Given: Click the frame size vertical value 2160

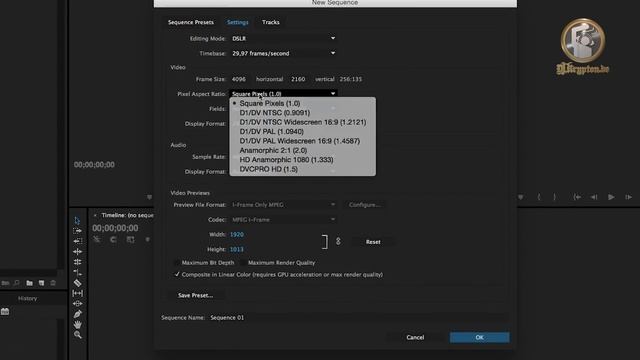Looking at the screenshot, I should [x=298, y=79].
